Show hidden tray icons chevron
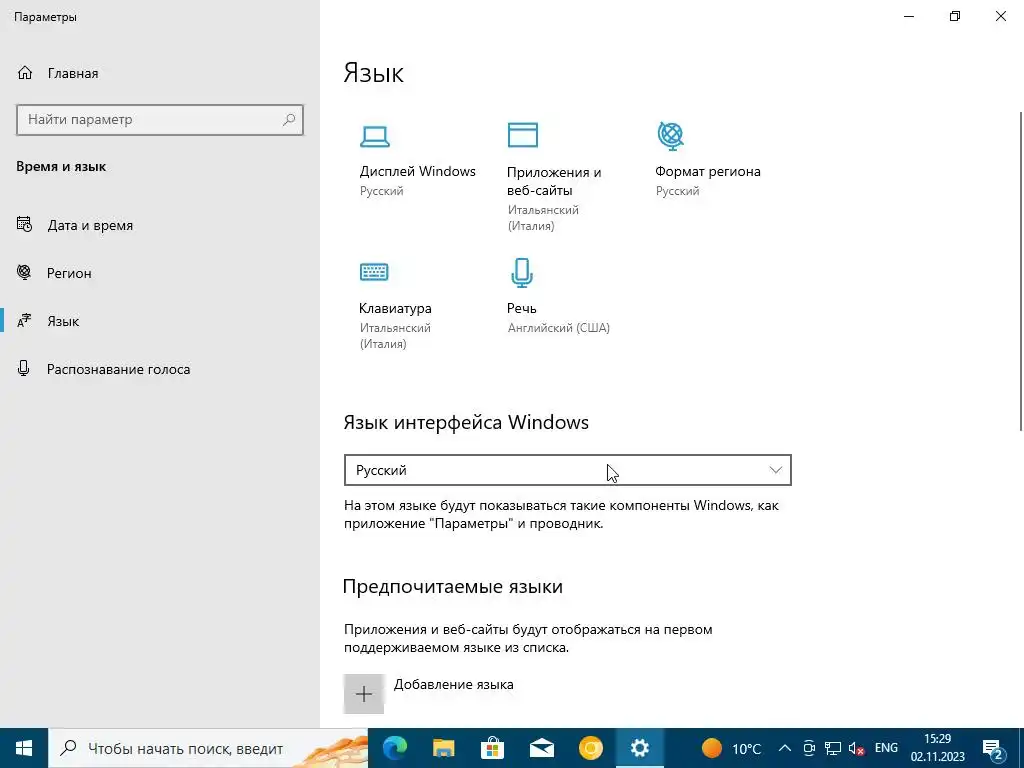This screenshot has height=768, width=1024. coord(785,748)
